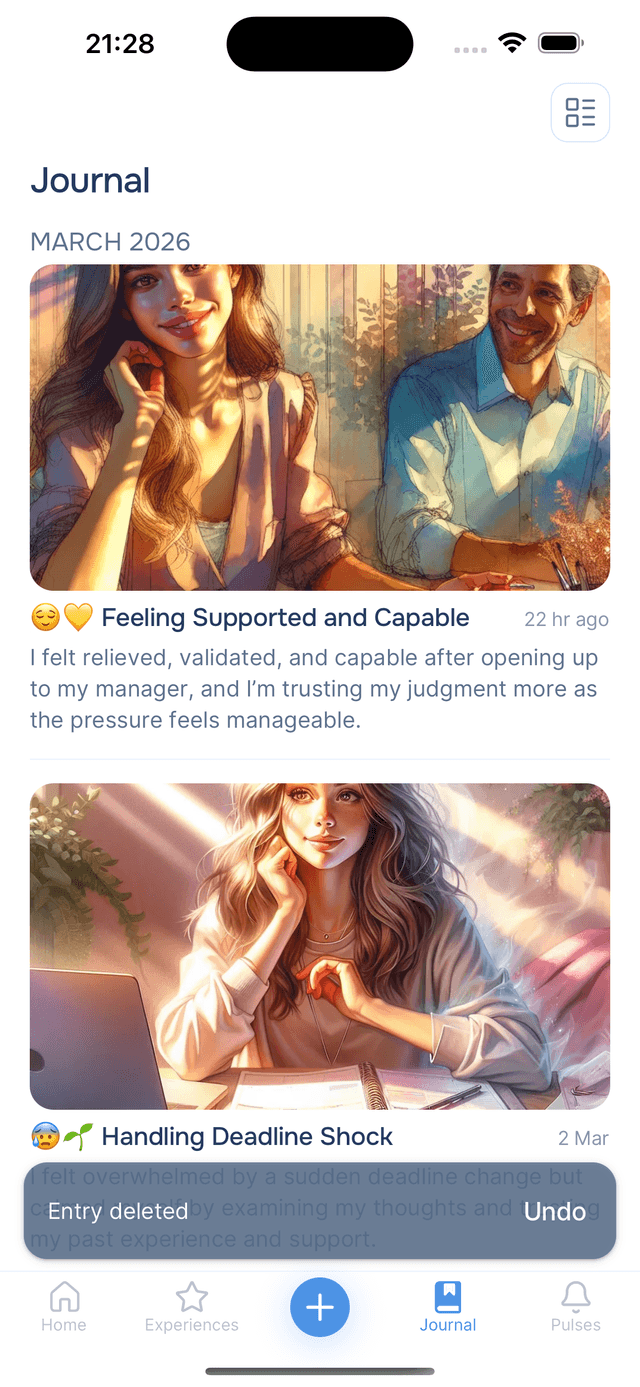Tap the Handling Deadline Shock title
The width and height of the screenshot is (640, 1387).
click(x=247, y=1137)
